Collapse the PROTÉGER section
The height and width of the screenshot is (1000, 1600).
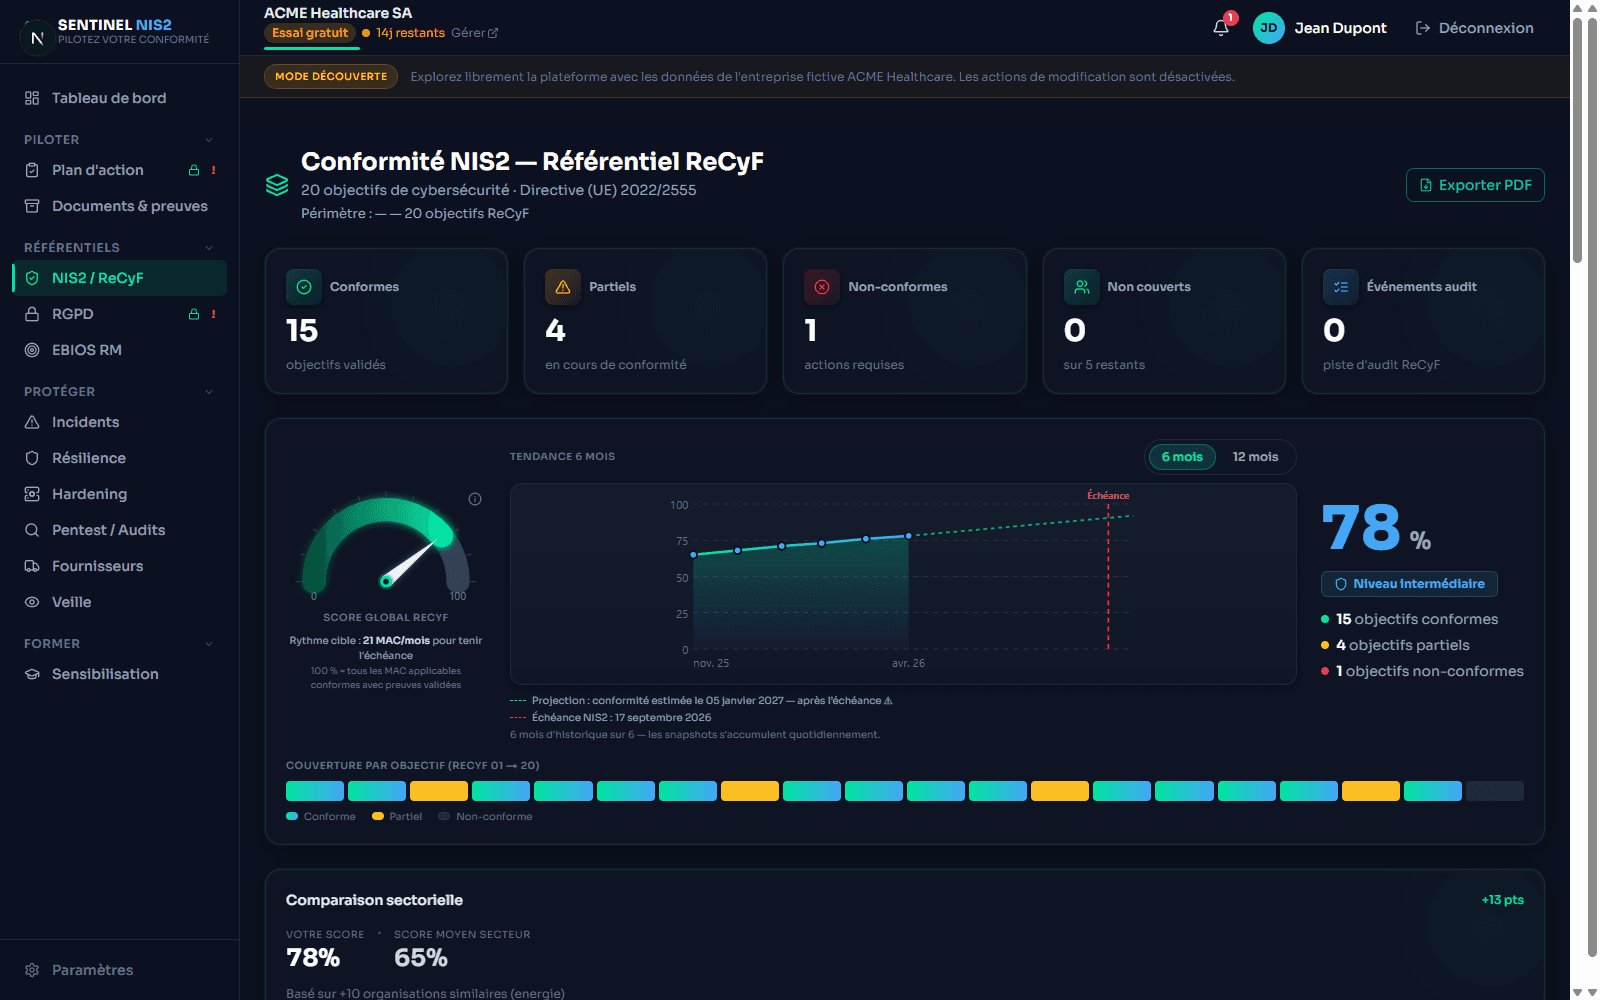click(209, 392)
